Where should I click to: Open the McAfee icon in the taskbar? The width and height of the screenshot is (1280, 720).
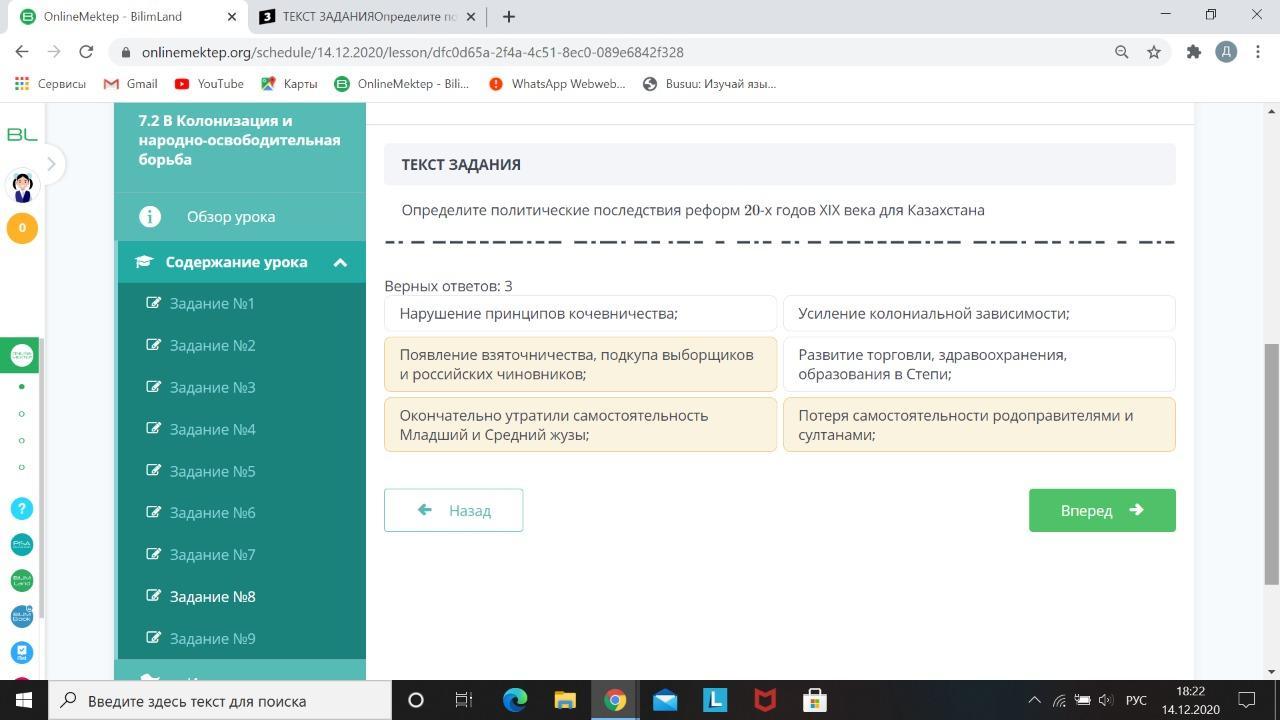tap(765, 700)
